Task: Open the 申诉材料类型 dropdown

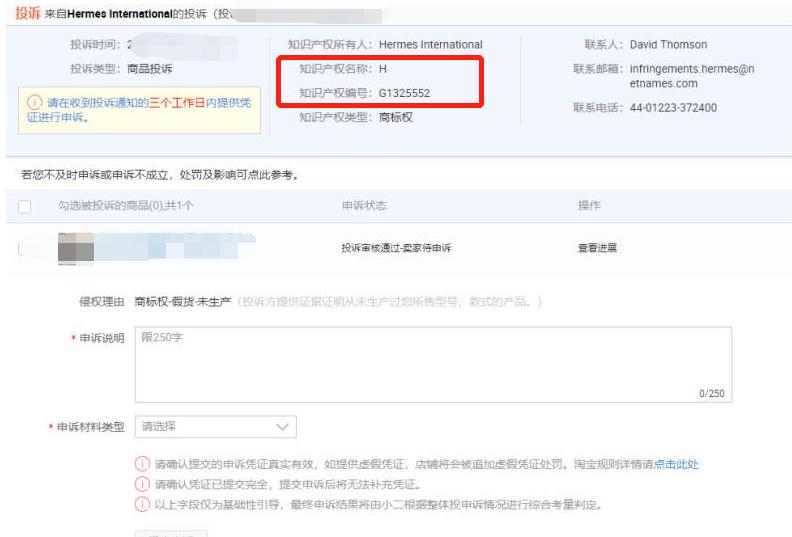Action: pos(216,427)
